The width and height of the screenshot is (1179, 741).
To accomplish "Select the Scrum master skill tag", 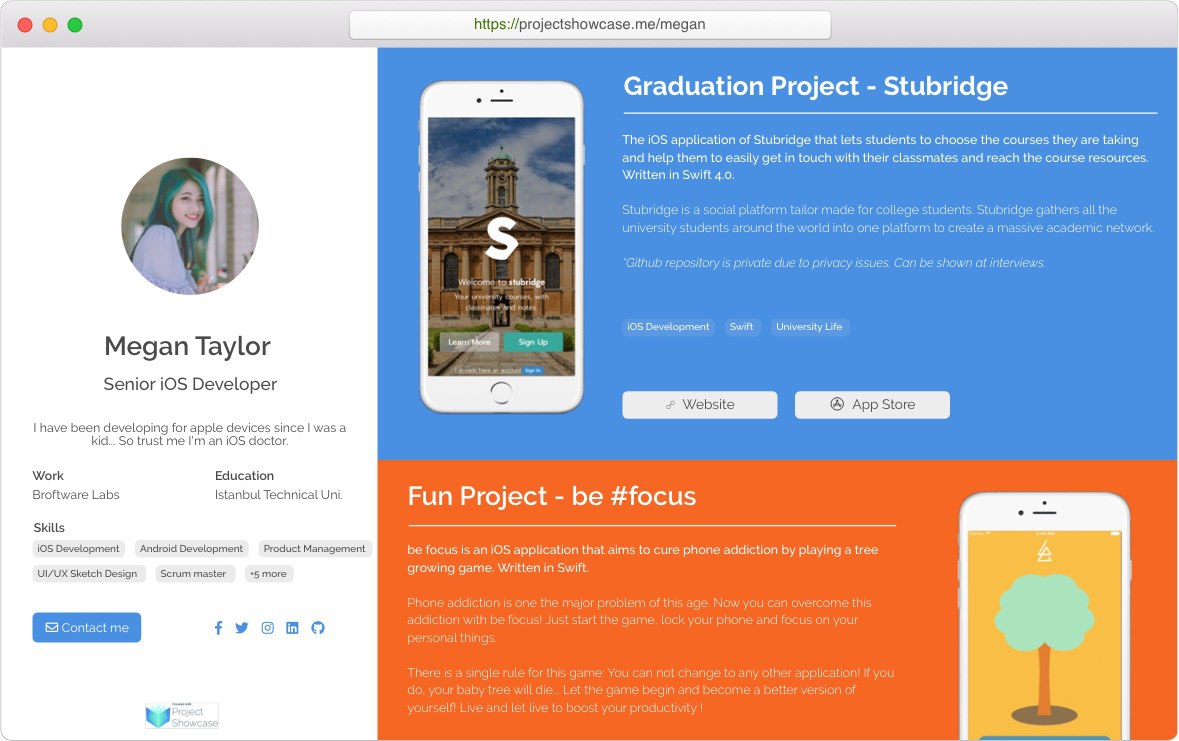I will coord(193,573).
